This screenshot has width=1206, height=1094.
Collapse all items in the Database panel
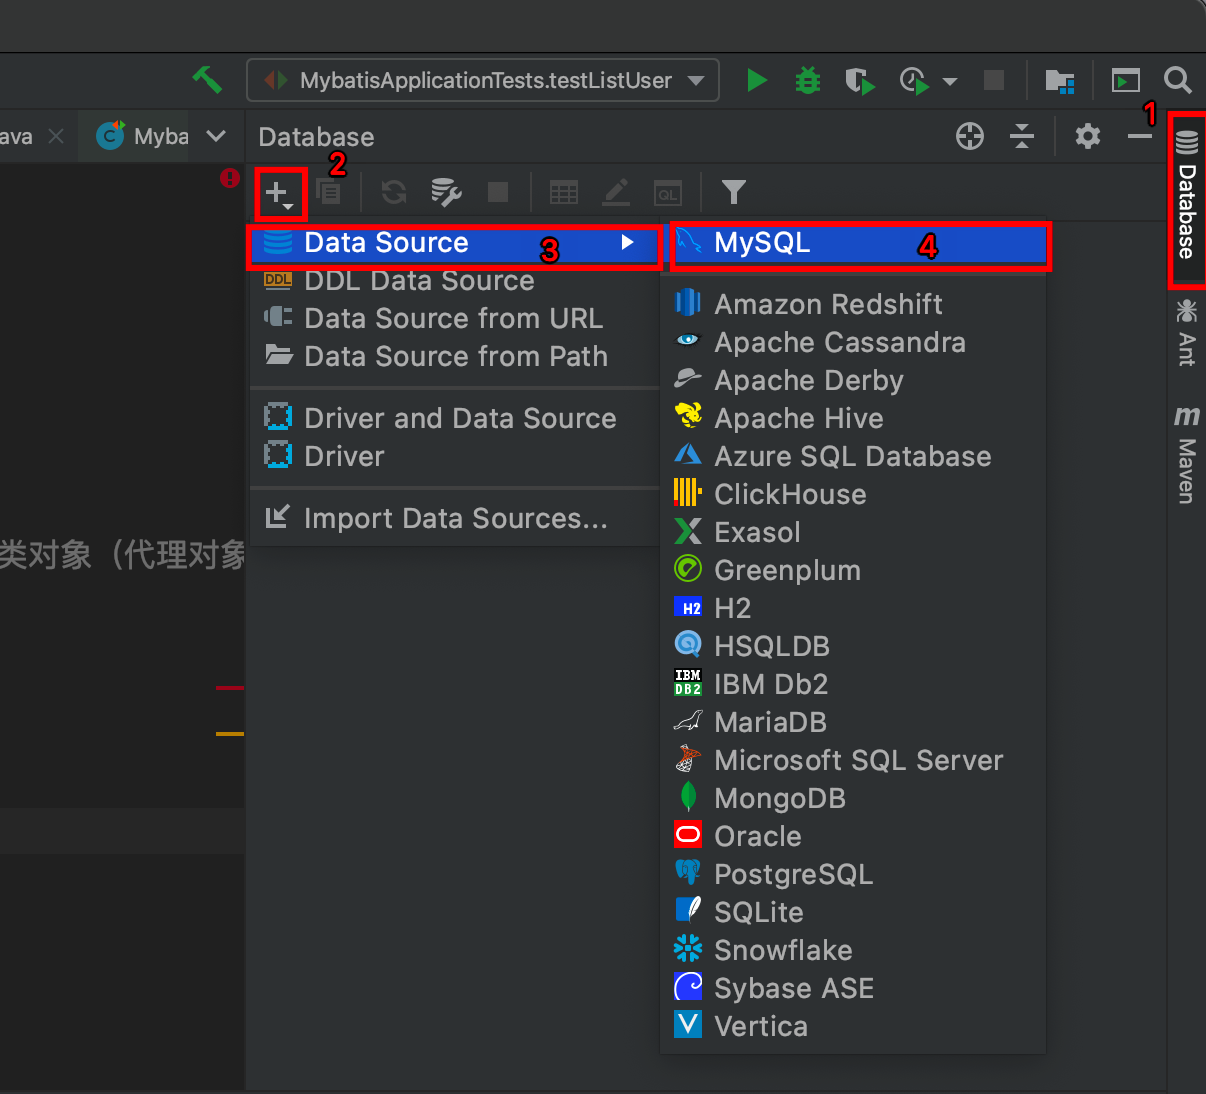coord(1022,136)
